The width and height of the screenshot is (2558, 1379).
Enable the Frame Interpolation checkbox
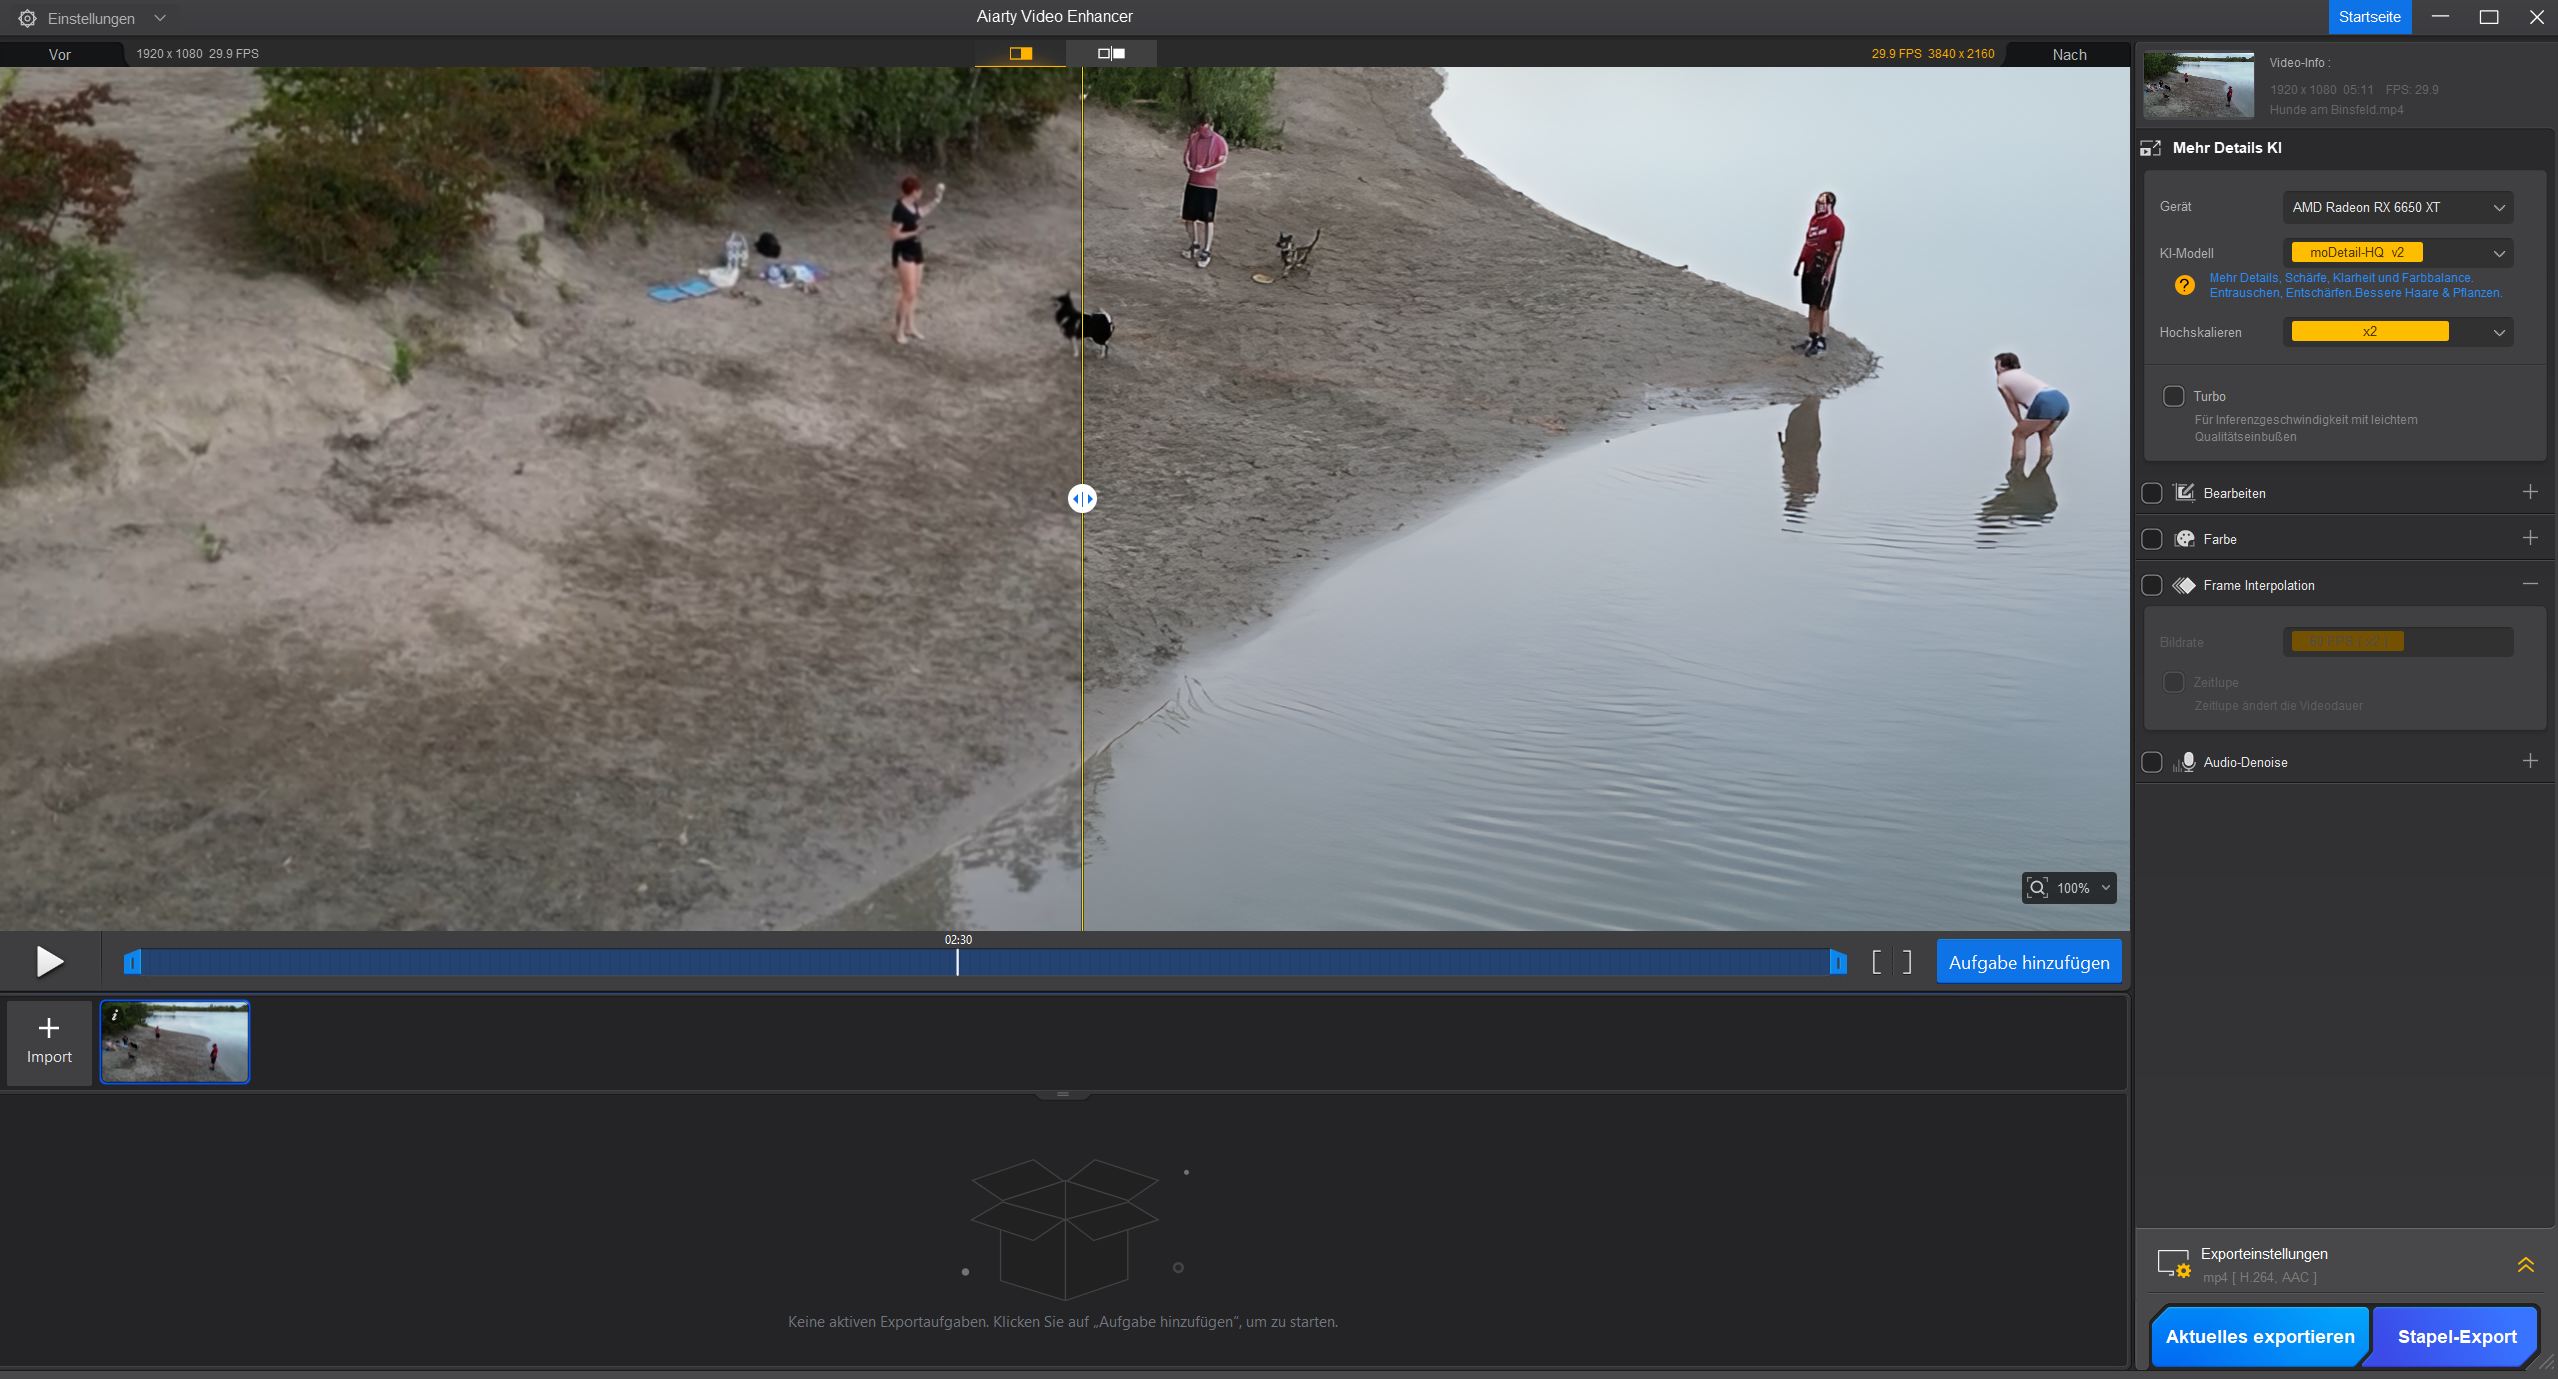(2152, 585)
